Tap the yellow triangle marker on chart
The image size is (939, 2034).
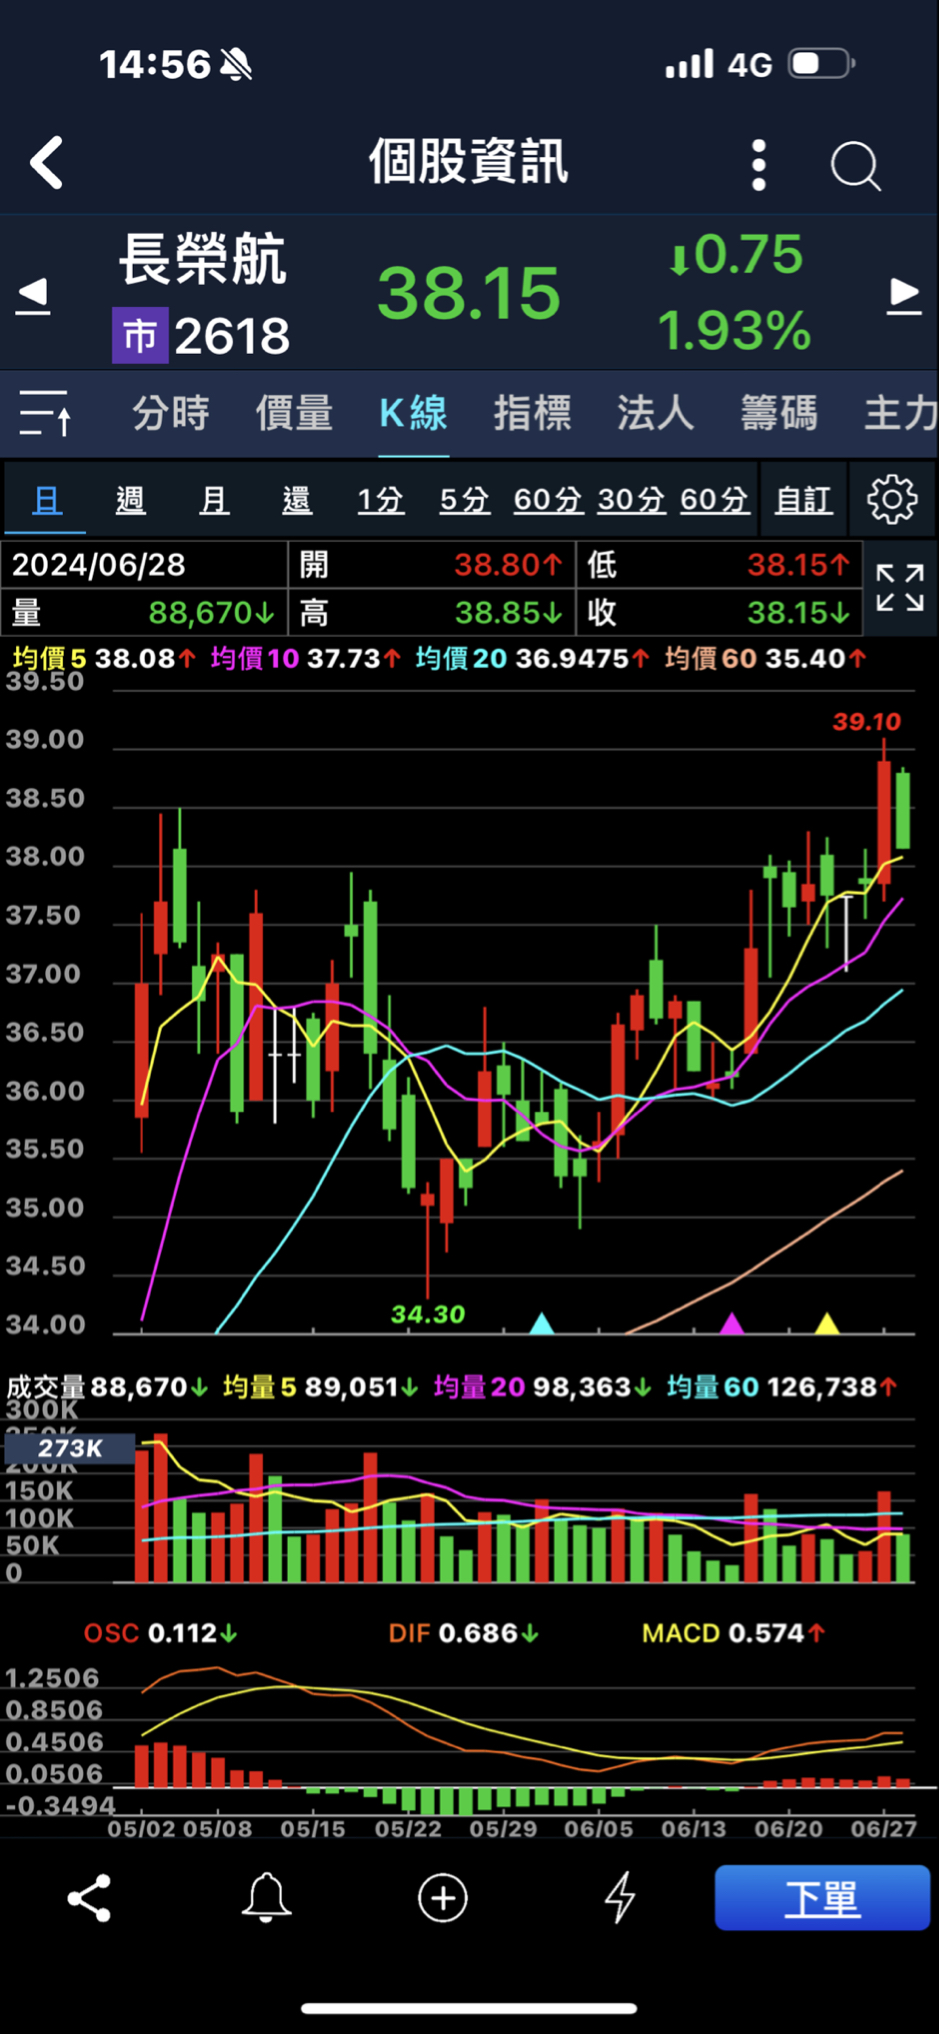(x=827, y=1324)
